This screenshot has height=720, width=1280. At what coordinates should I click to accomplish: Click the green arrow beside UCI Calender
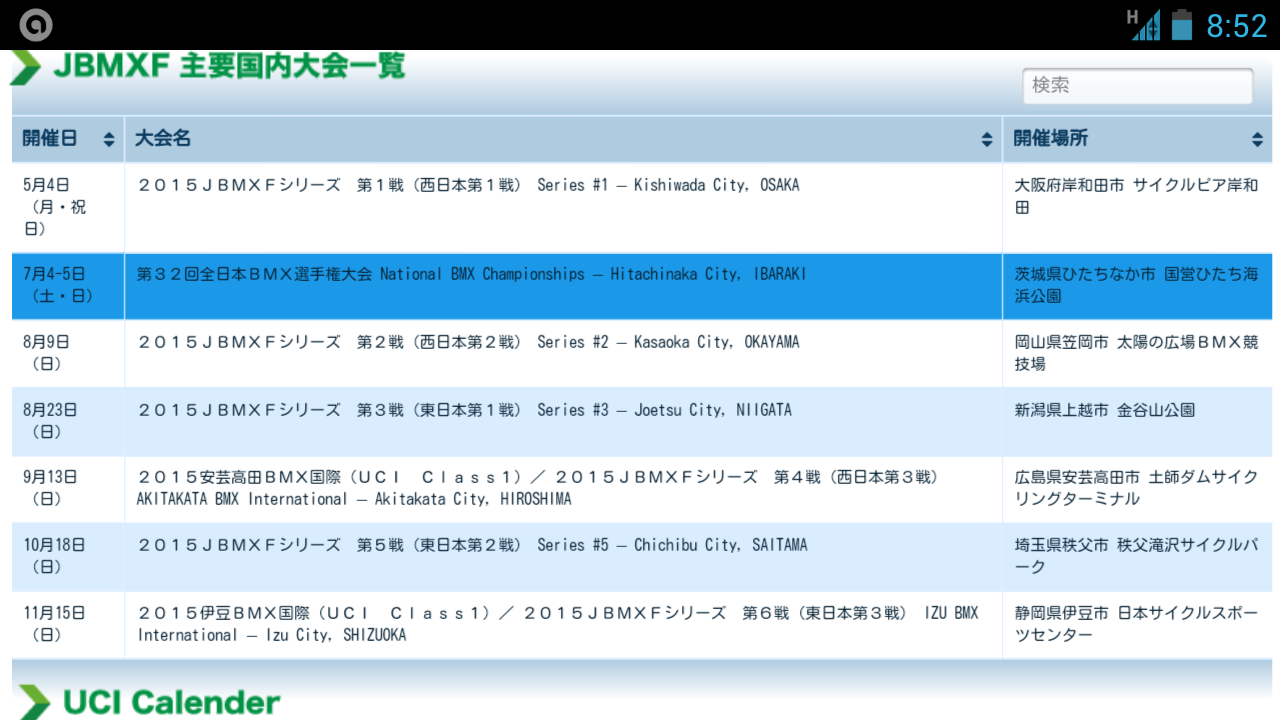coord(33,701)
